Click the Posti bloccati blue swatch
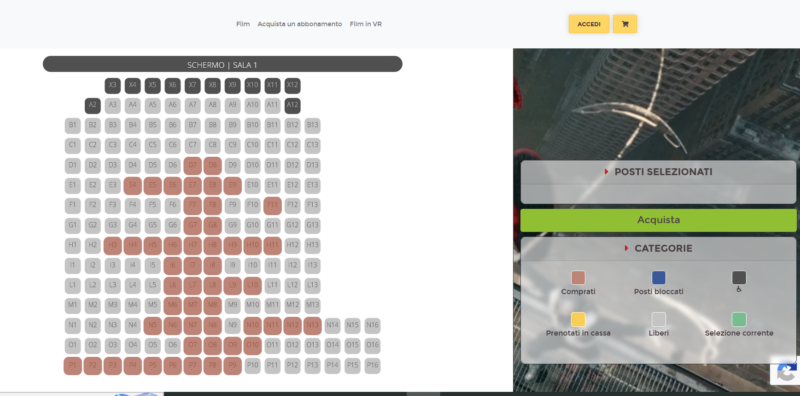800x396 pixels. tap(659, 278)
